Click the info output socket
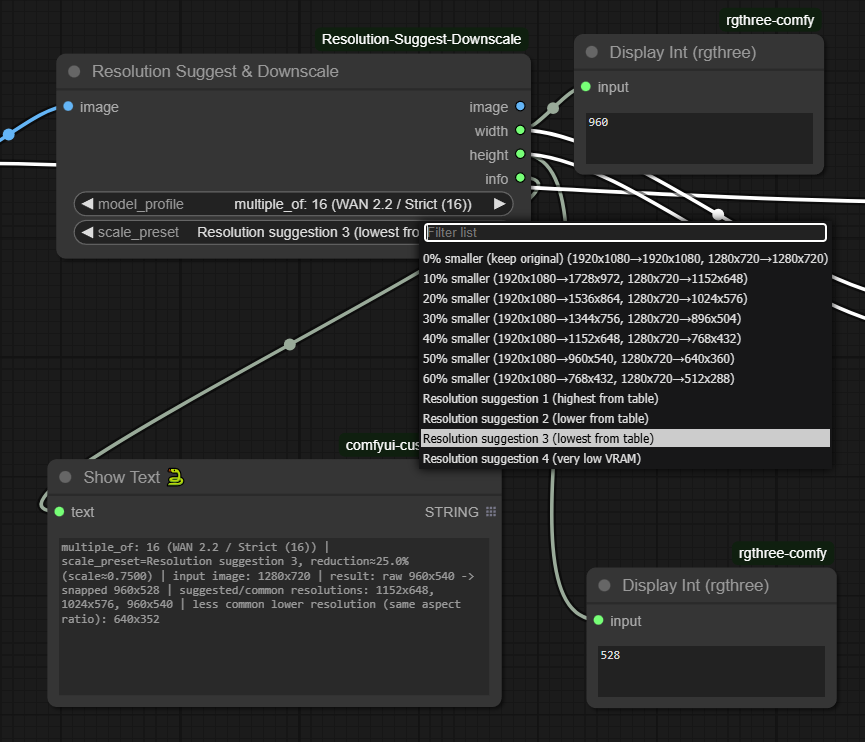The image size is (865, 742). [x=520, y=178]
